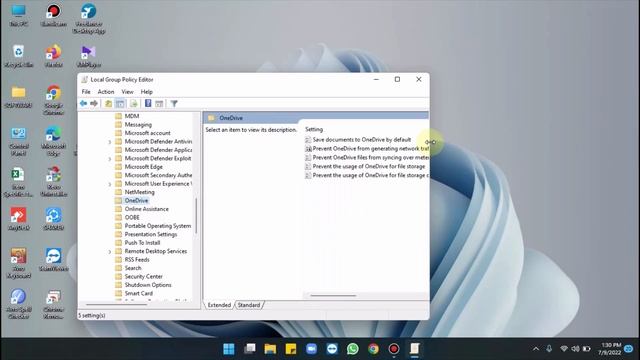Open Help from the blue toolbar icon
Screen dimensions: 640x360
[x=148, y=104]
